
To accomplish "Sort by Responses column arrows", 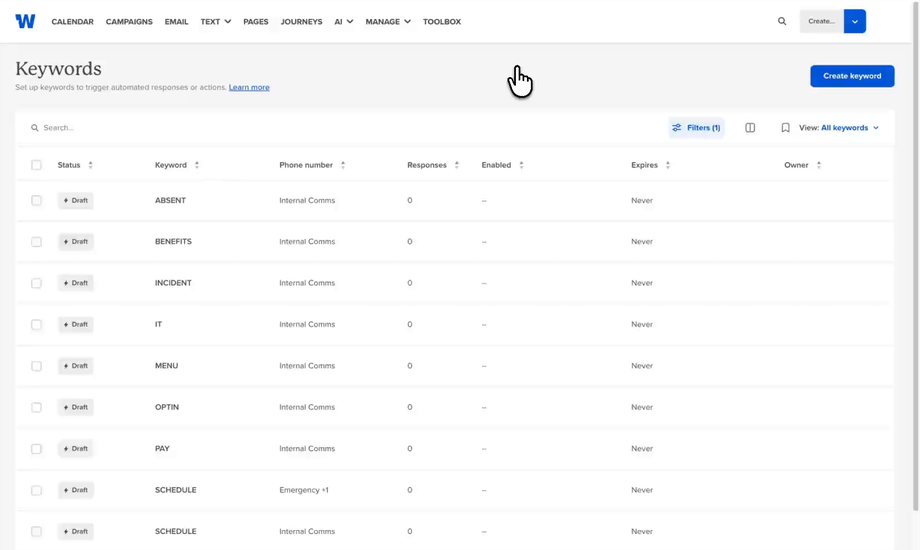I will click(x=456, y=165).
